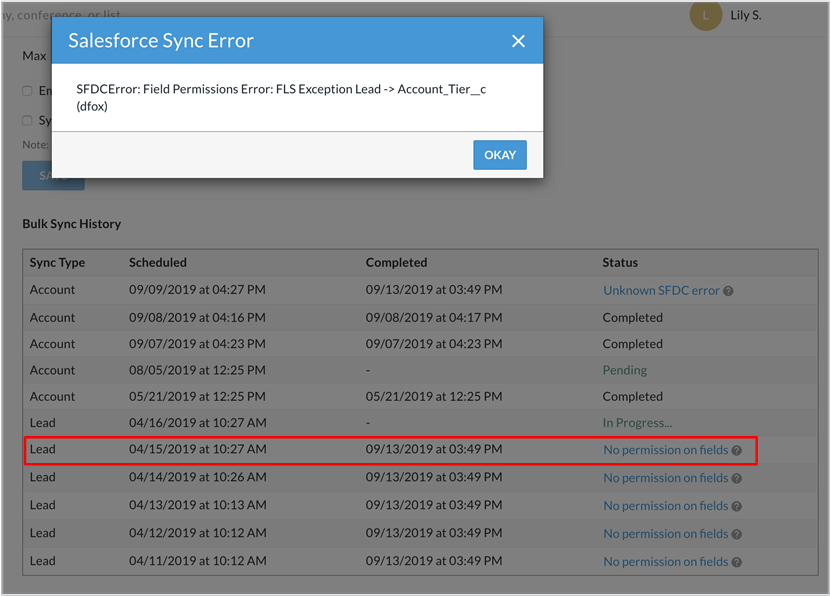Open No permission link for 04/13/2019 sync
This screenshot has height=596, width=831.
(665, 506)
